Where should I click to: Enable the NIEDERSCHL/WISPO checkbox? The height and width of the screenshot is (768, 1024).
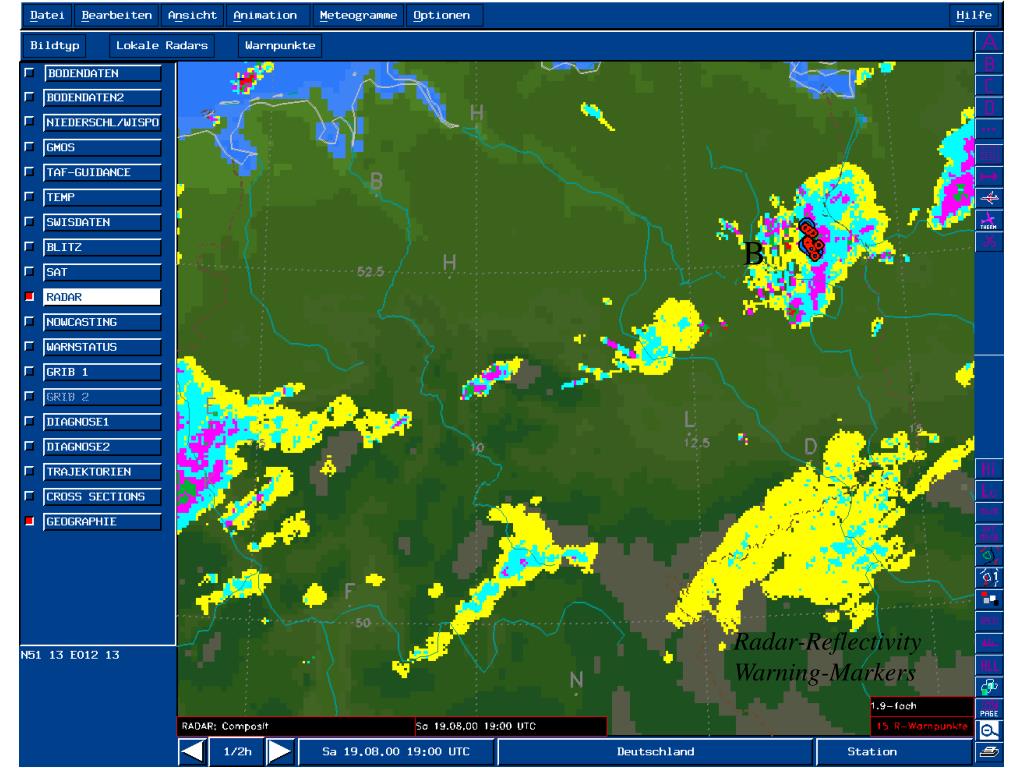[29, 122]
